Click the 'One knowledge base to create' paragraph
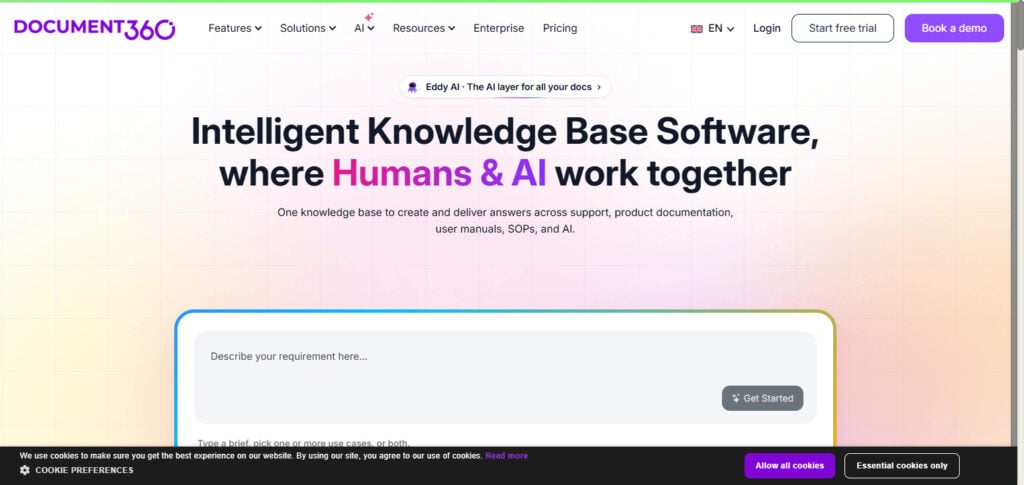The height and width of the screenshot is (485, 1024). (505, 221)
